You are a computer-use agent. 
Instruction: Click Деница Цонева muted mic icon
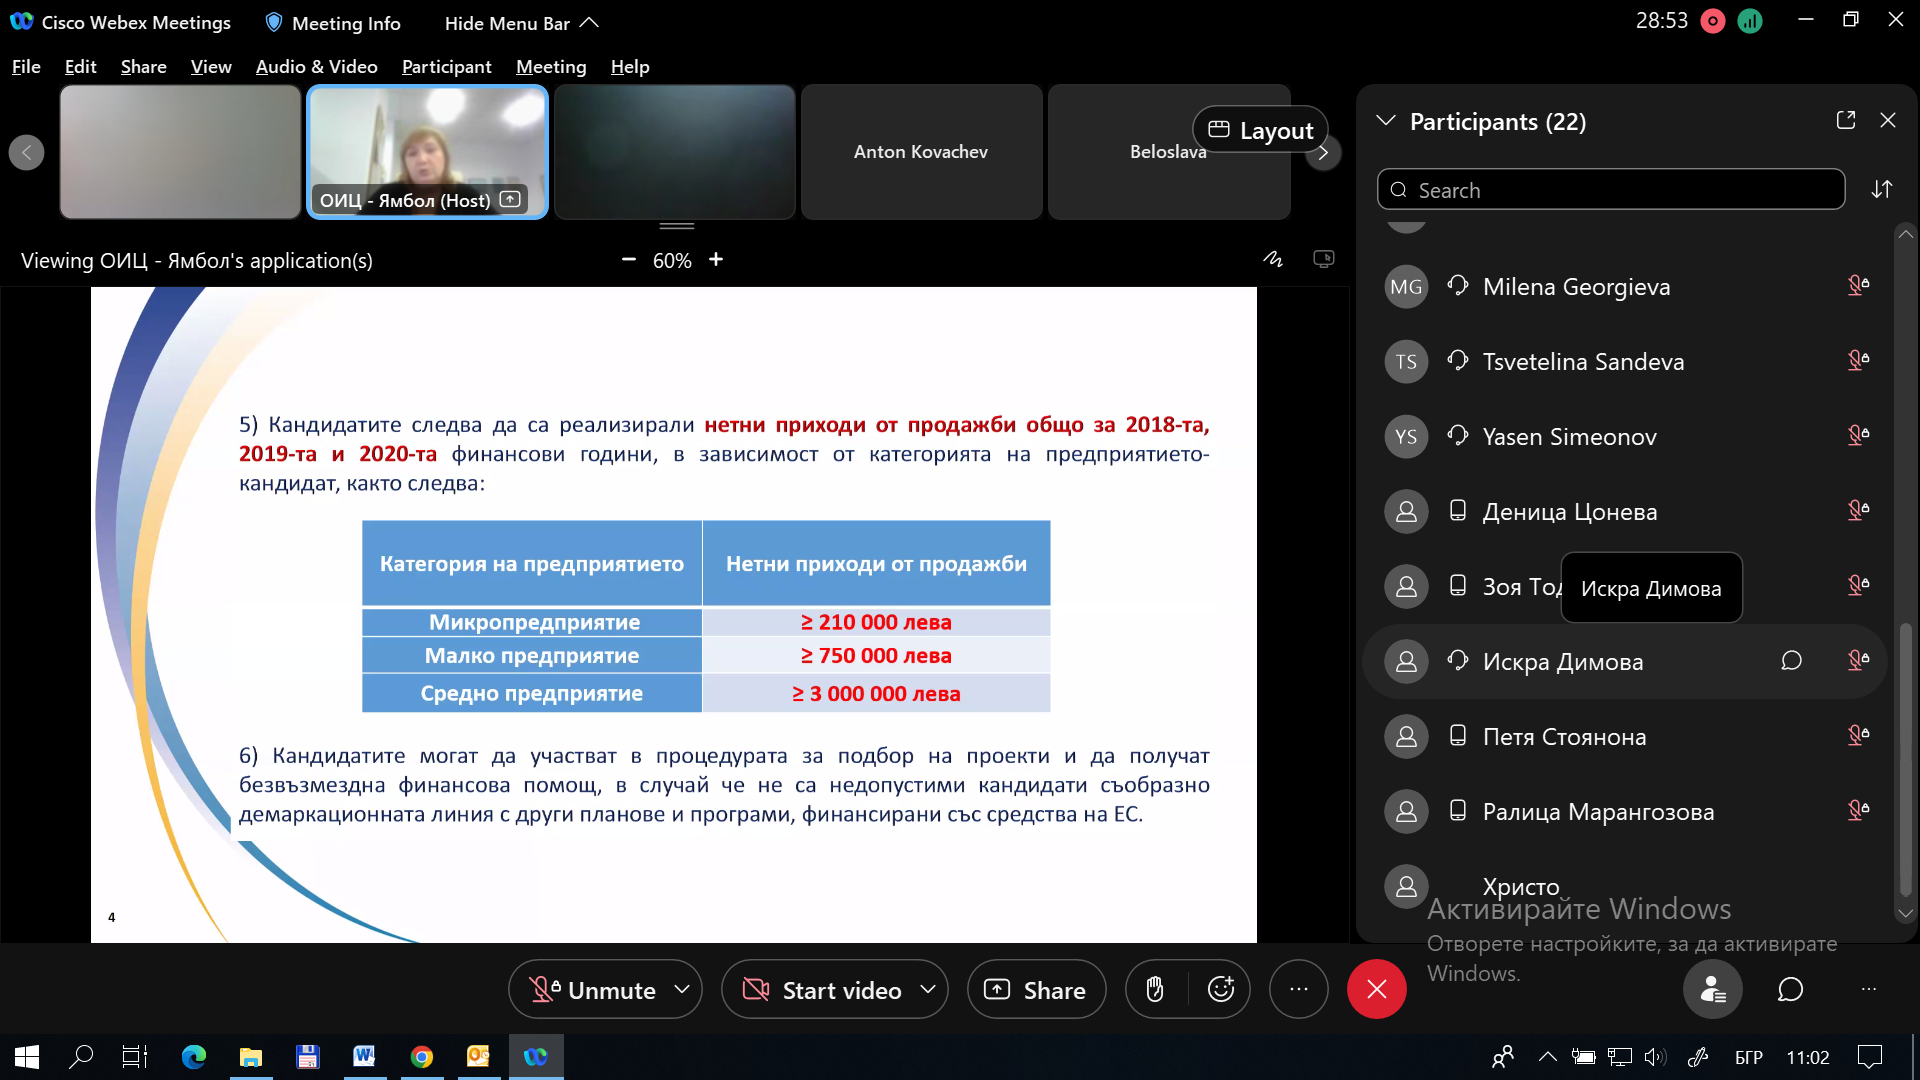point(1858,511)
